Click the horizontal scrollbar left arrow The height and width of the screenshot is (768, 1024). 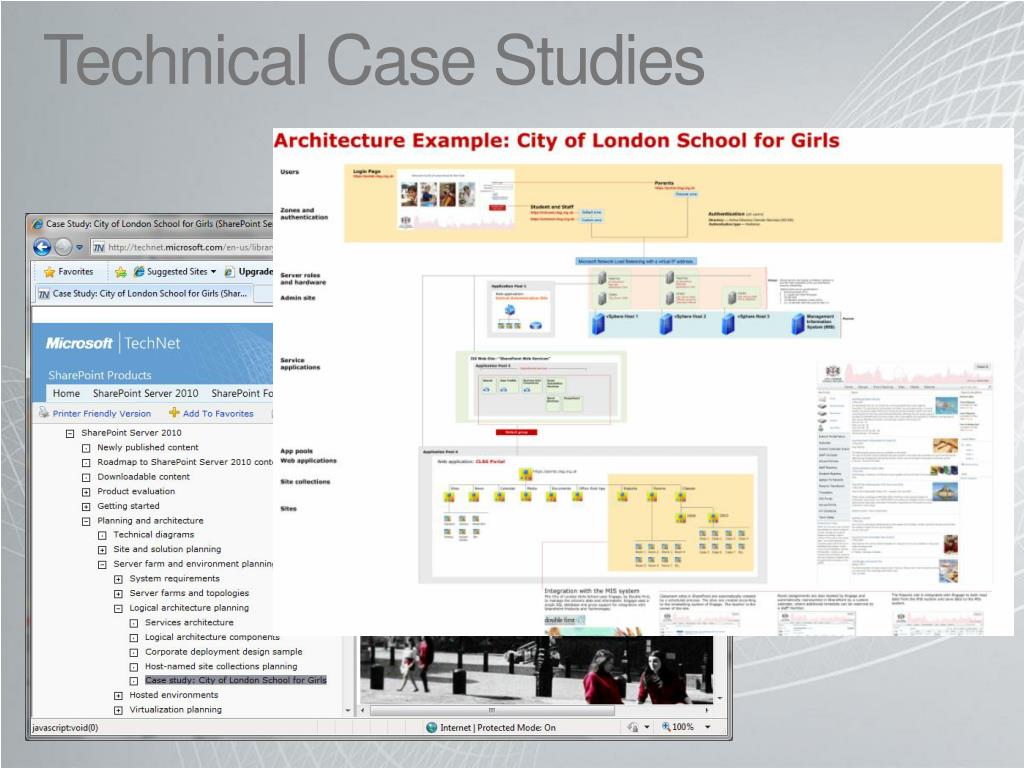(363, 710)
